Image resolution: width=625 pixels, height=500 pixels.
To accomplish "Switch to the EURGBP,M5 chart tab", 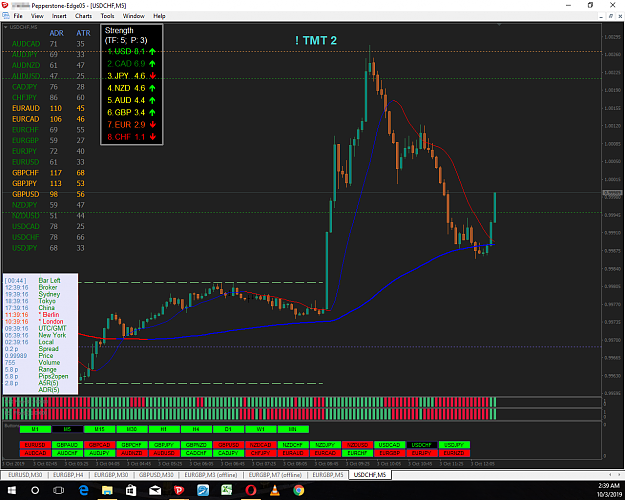I will pos(328,475).
